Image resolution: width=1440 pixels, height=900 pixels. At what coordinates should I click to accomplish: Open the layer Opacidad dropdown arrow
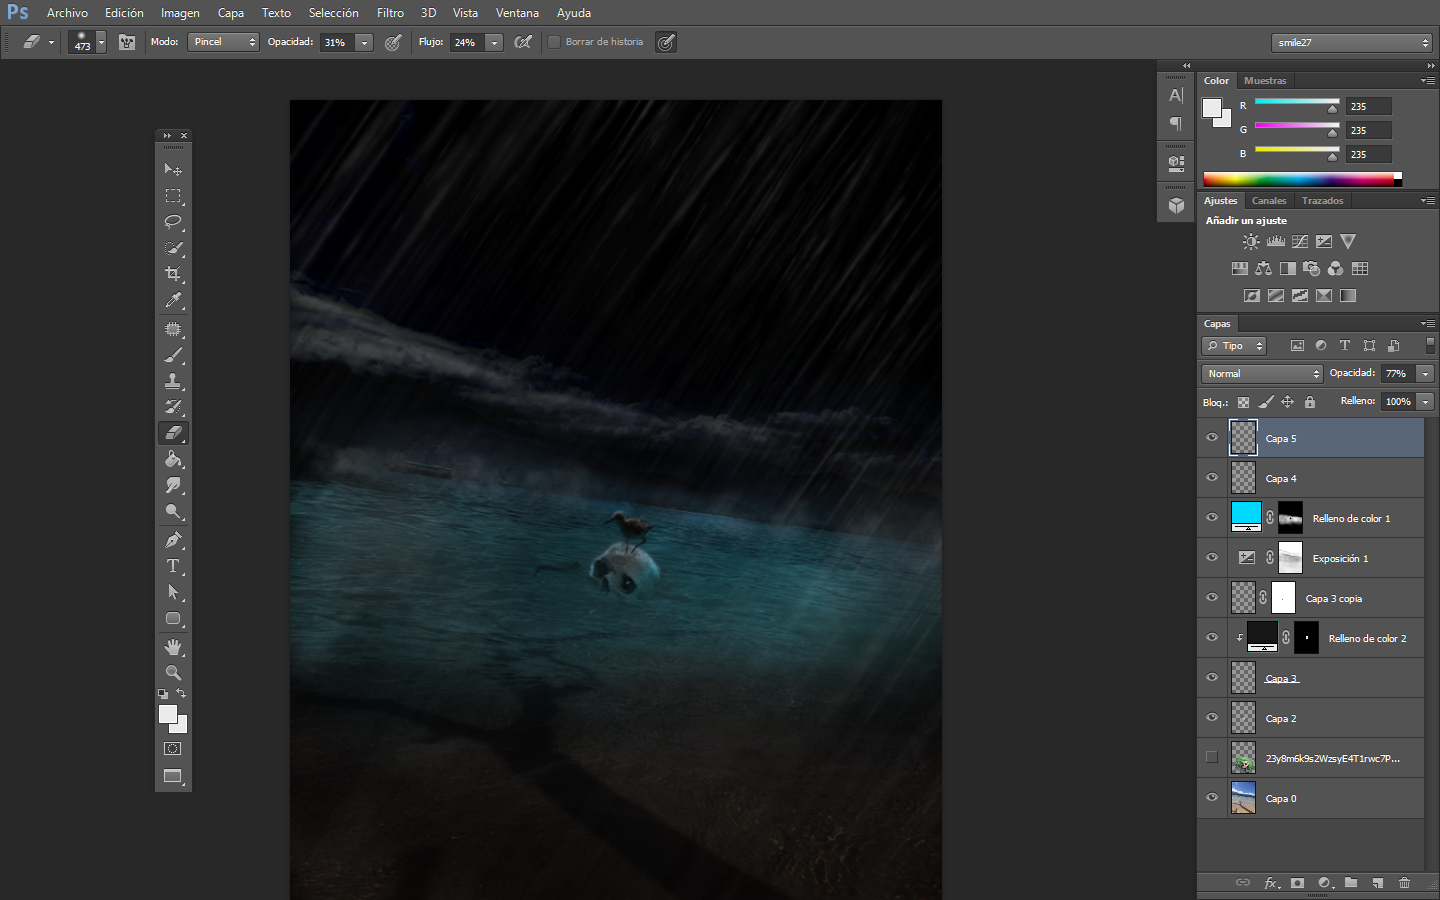[x=1425, y=373]
